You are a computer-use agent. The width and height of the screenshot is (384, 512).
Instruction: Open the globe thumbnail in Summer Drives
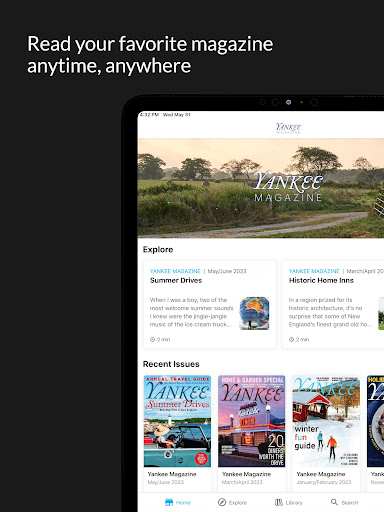[254, 313]
